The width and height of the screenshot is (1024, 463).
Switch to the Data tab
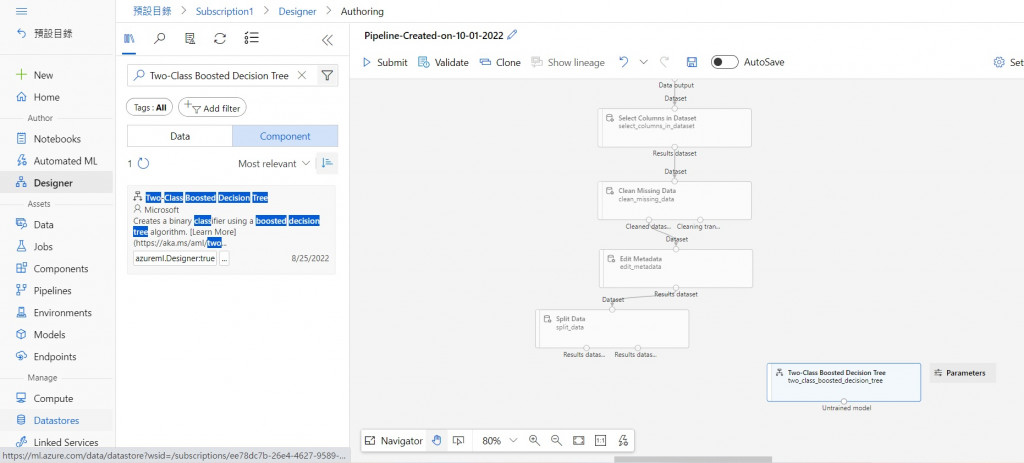pos(180,136)
